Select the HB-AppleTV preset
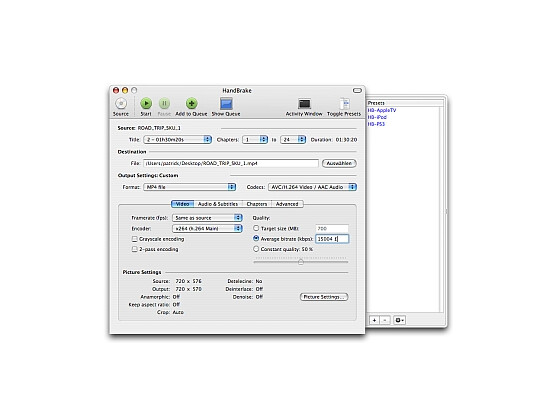 tap(382, 110)
